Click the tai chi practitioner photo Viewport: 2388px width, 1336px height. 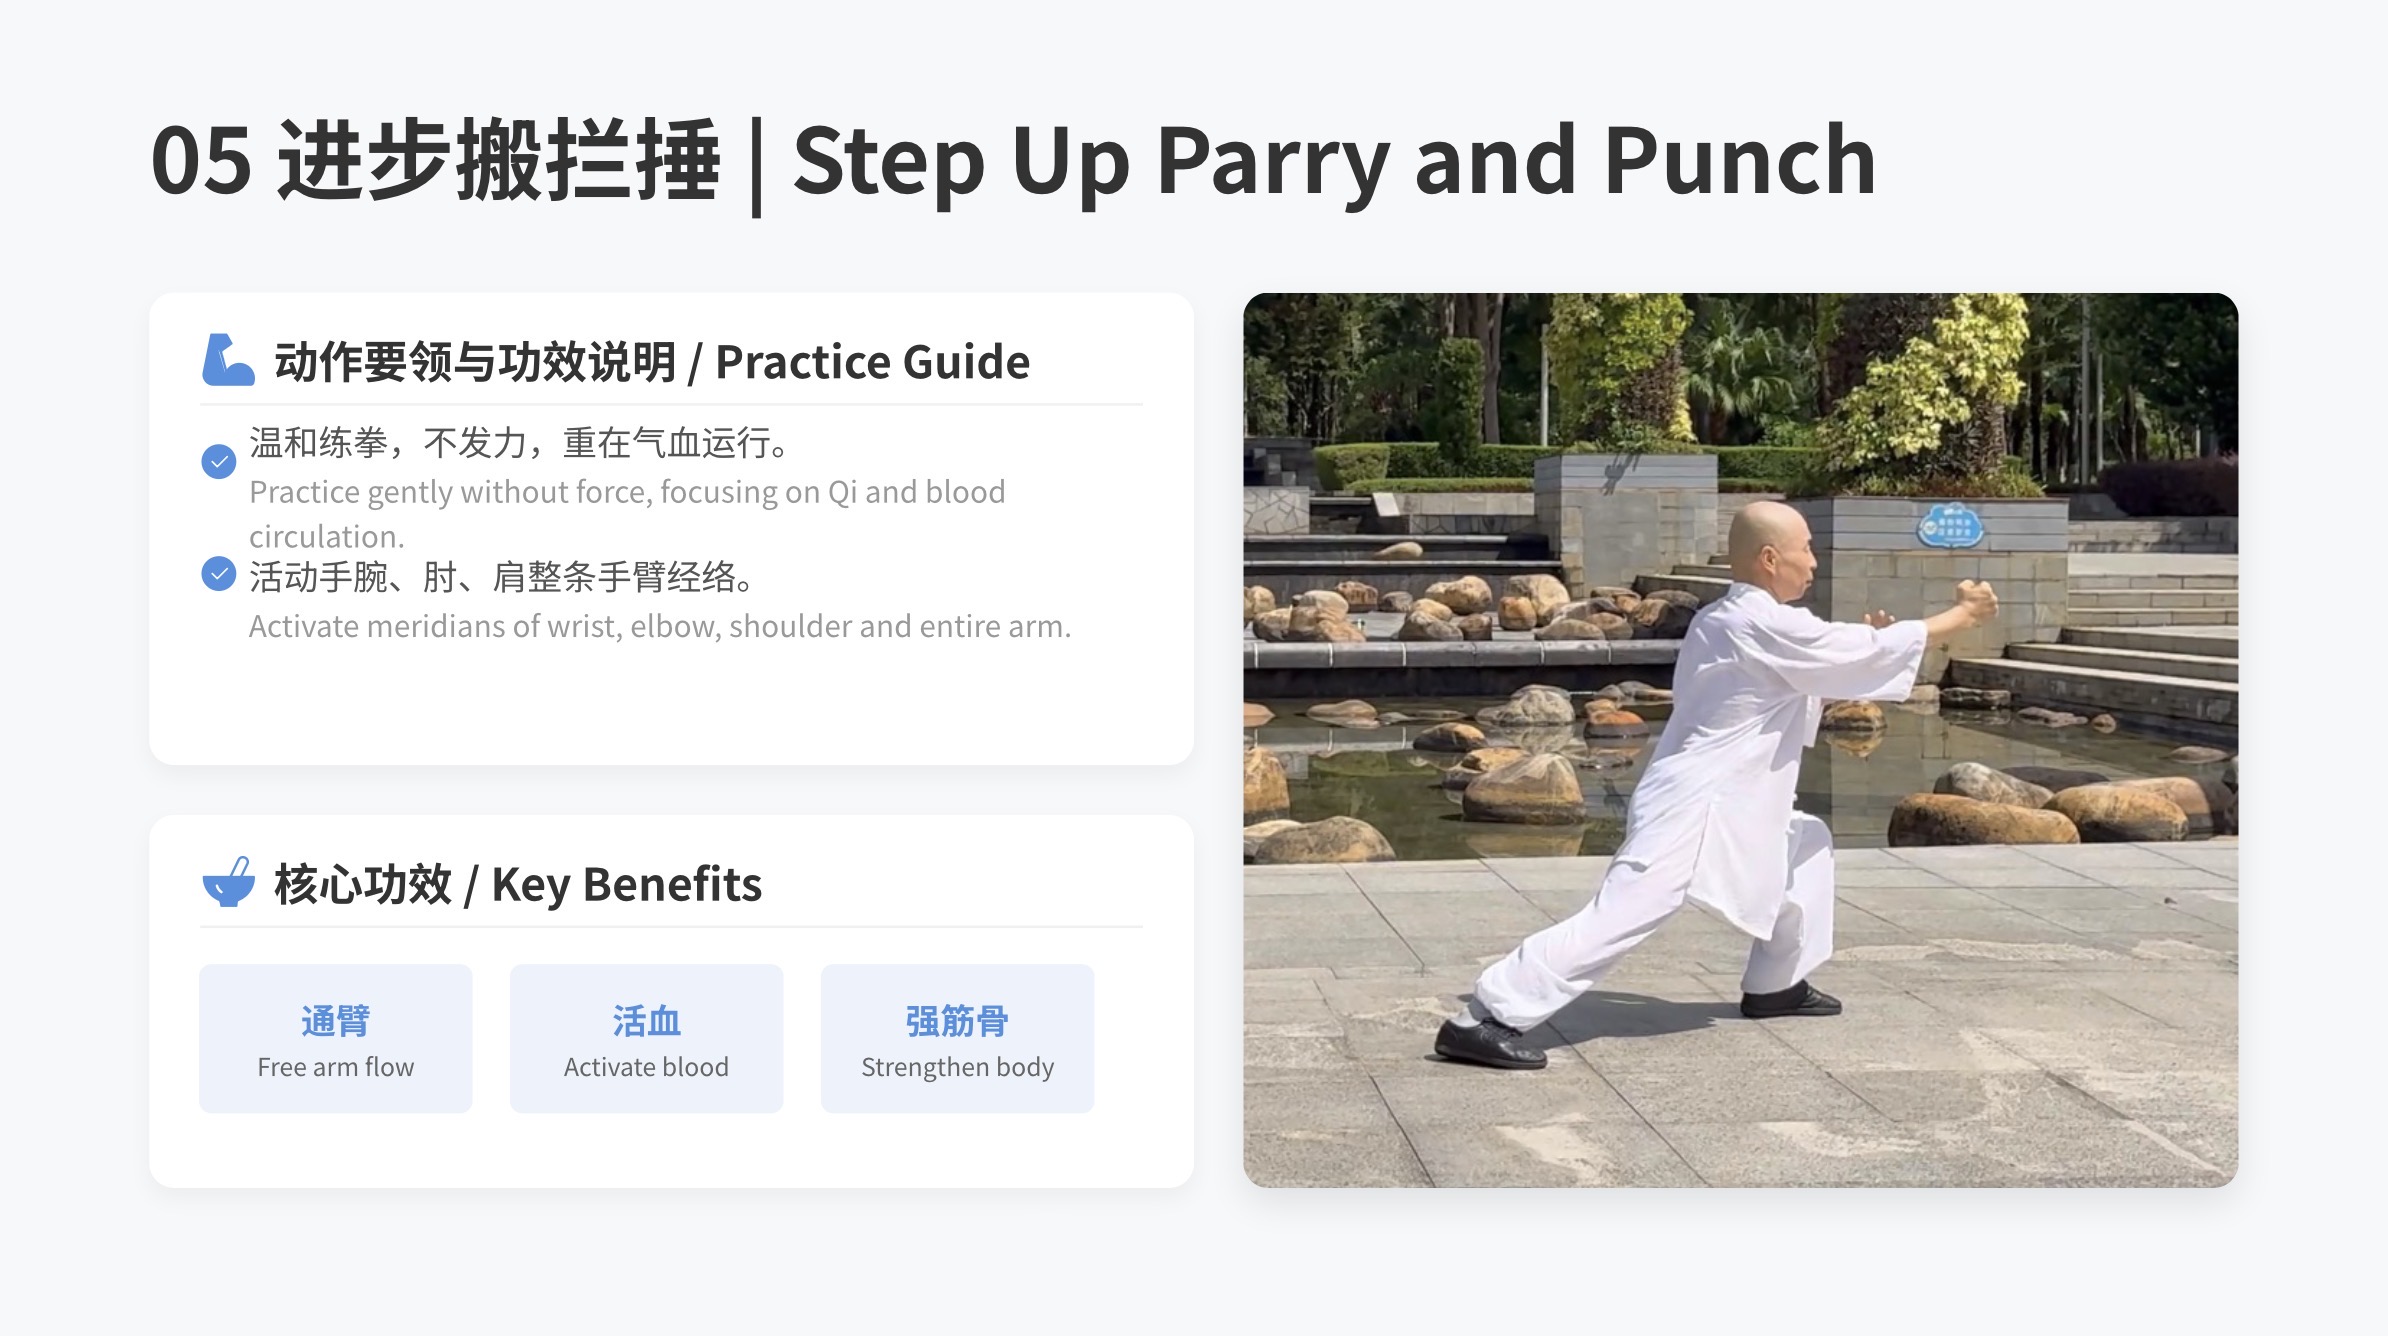click(x=1740, y=740)
